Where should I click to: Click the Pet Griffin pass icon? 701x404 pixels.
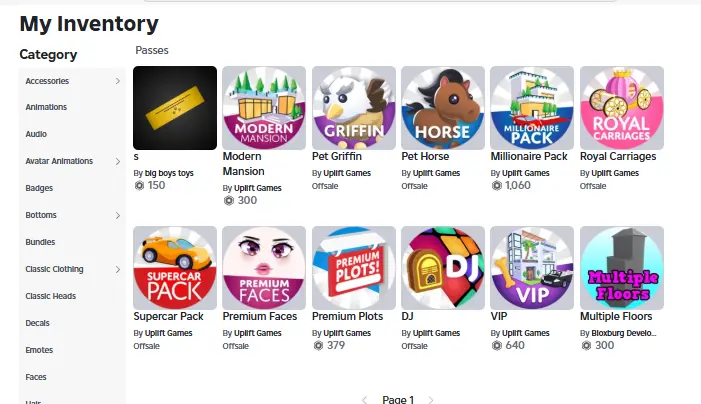tap(354, 108)
